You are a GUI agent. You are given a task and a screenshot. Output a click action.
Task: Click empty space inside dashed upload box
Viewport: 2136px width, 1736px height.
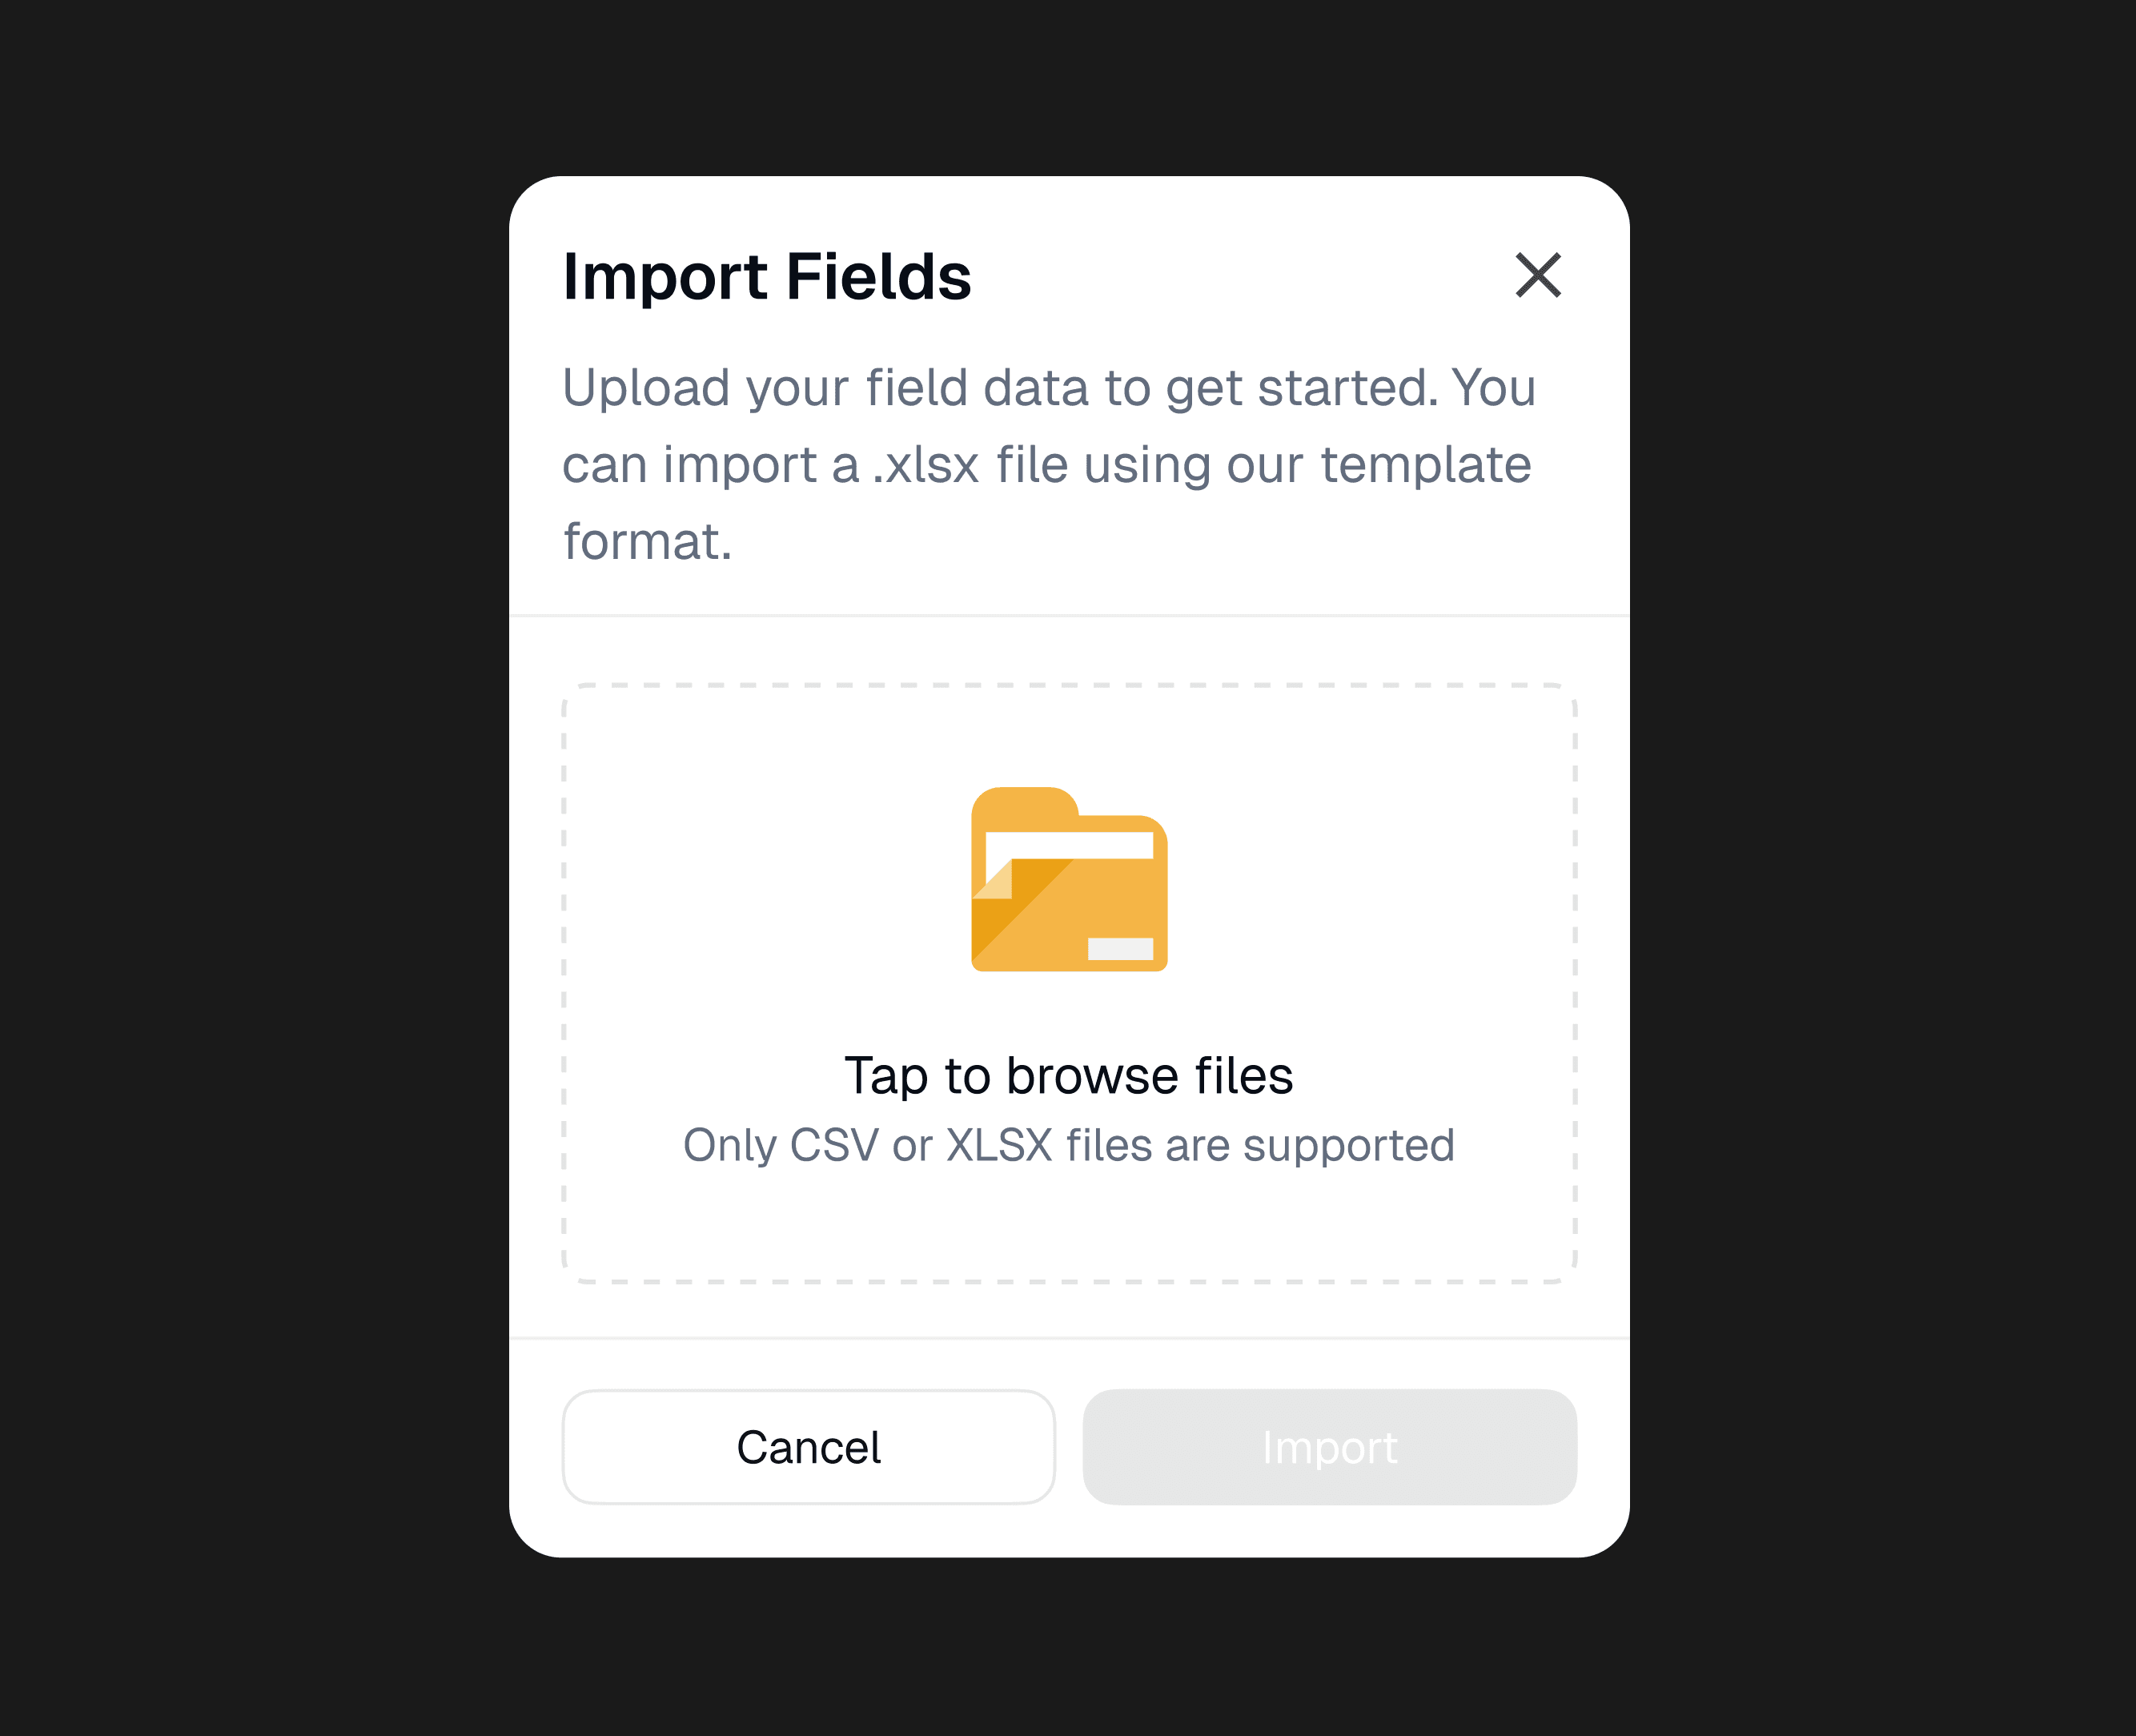point(760,900)
